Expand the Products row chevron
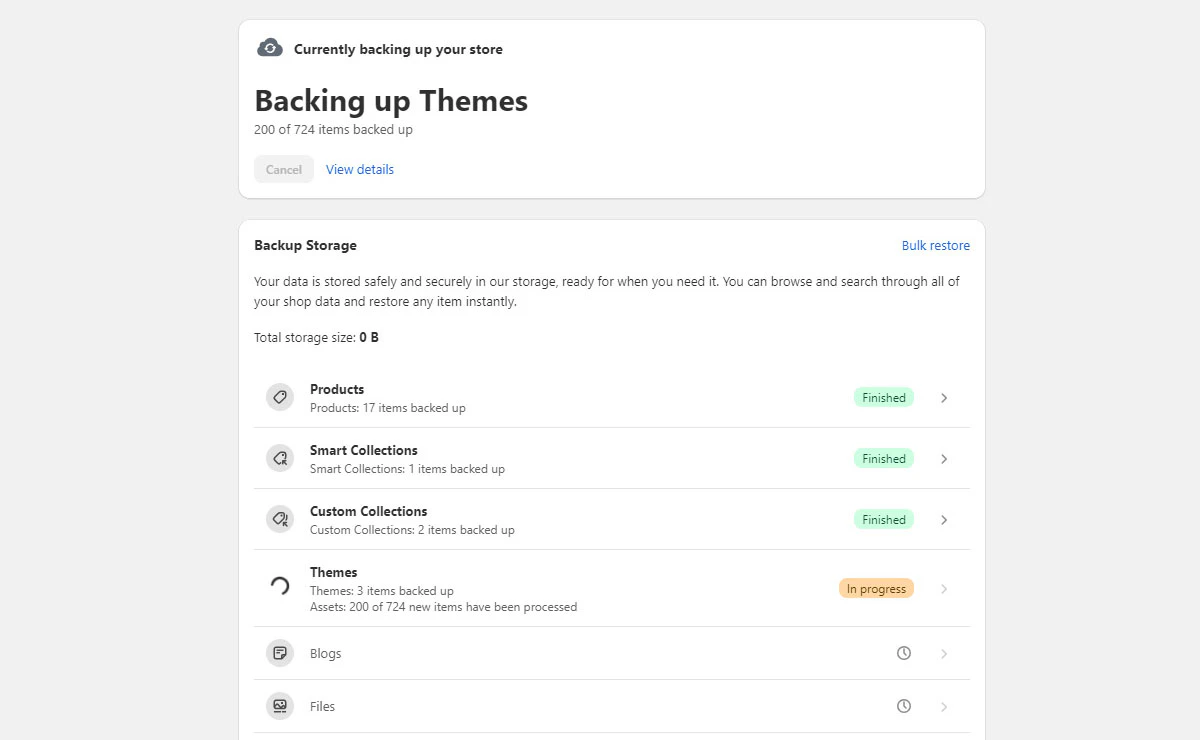The image size is (1200, 740). pyautogui.click(x=944, y=397)
